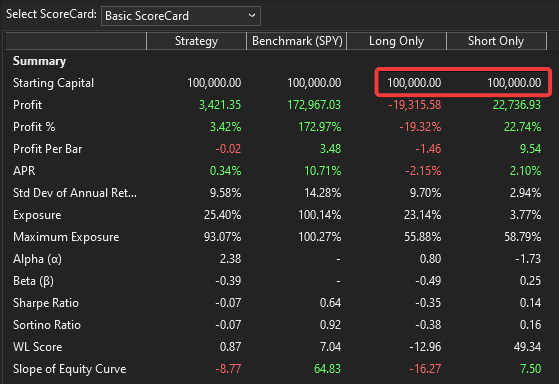
Task: Click Long Only Sharpe Ratio value -0.35
Action: [x=429, y=303]
